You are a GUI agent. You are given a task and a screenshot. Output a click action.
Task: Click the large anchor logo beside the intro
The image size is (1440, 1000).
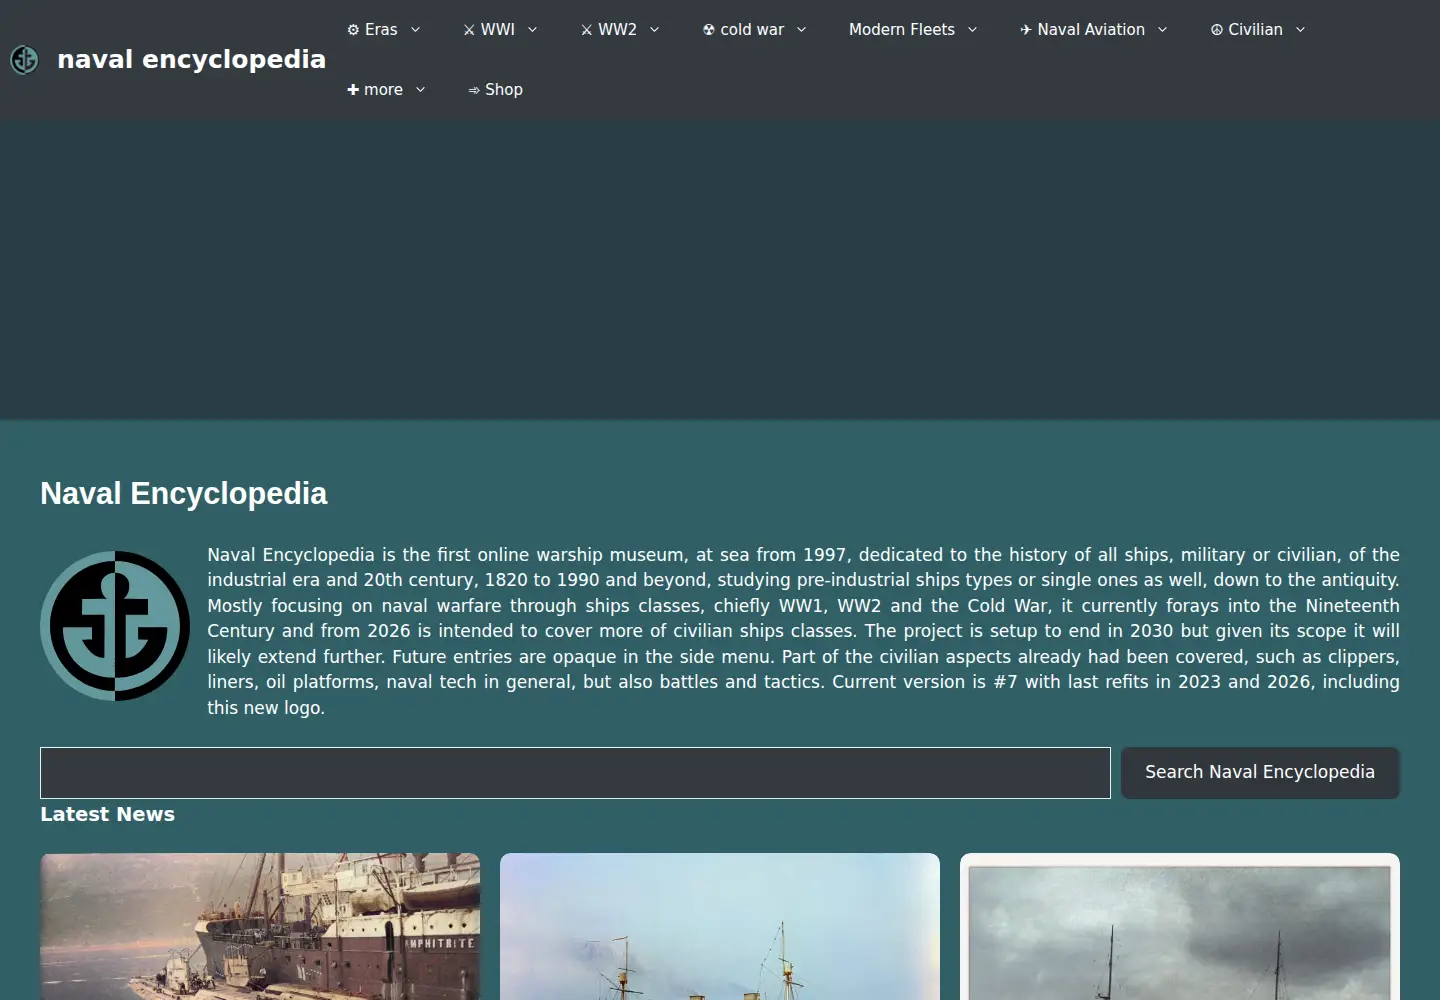point(115,626)
